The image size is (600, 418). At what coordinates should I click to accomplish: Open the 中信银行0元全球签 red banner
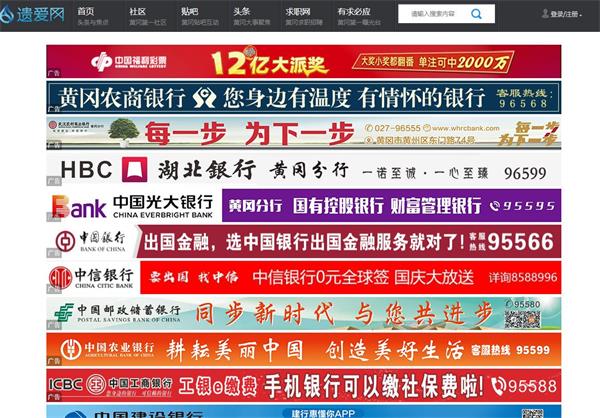point(351,278)
